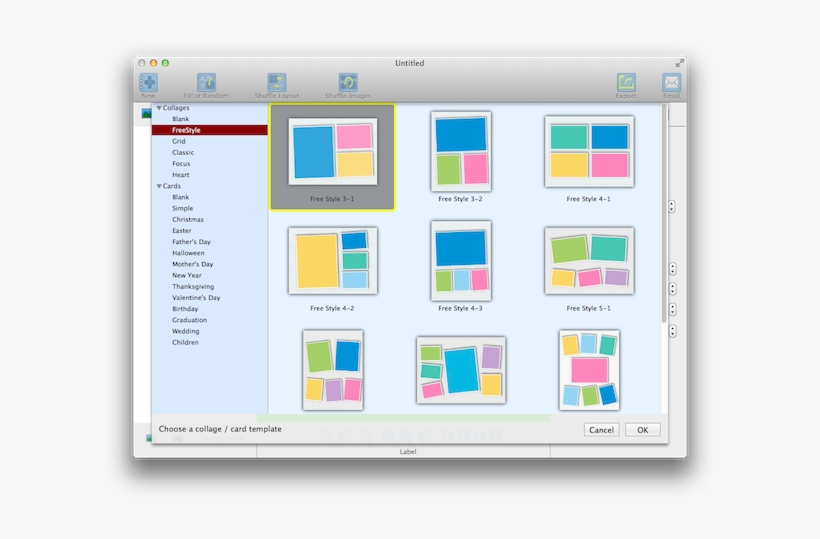Collapse the Cards category triangle
Screen dimensions: 820x539
159,186
